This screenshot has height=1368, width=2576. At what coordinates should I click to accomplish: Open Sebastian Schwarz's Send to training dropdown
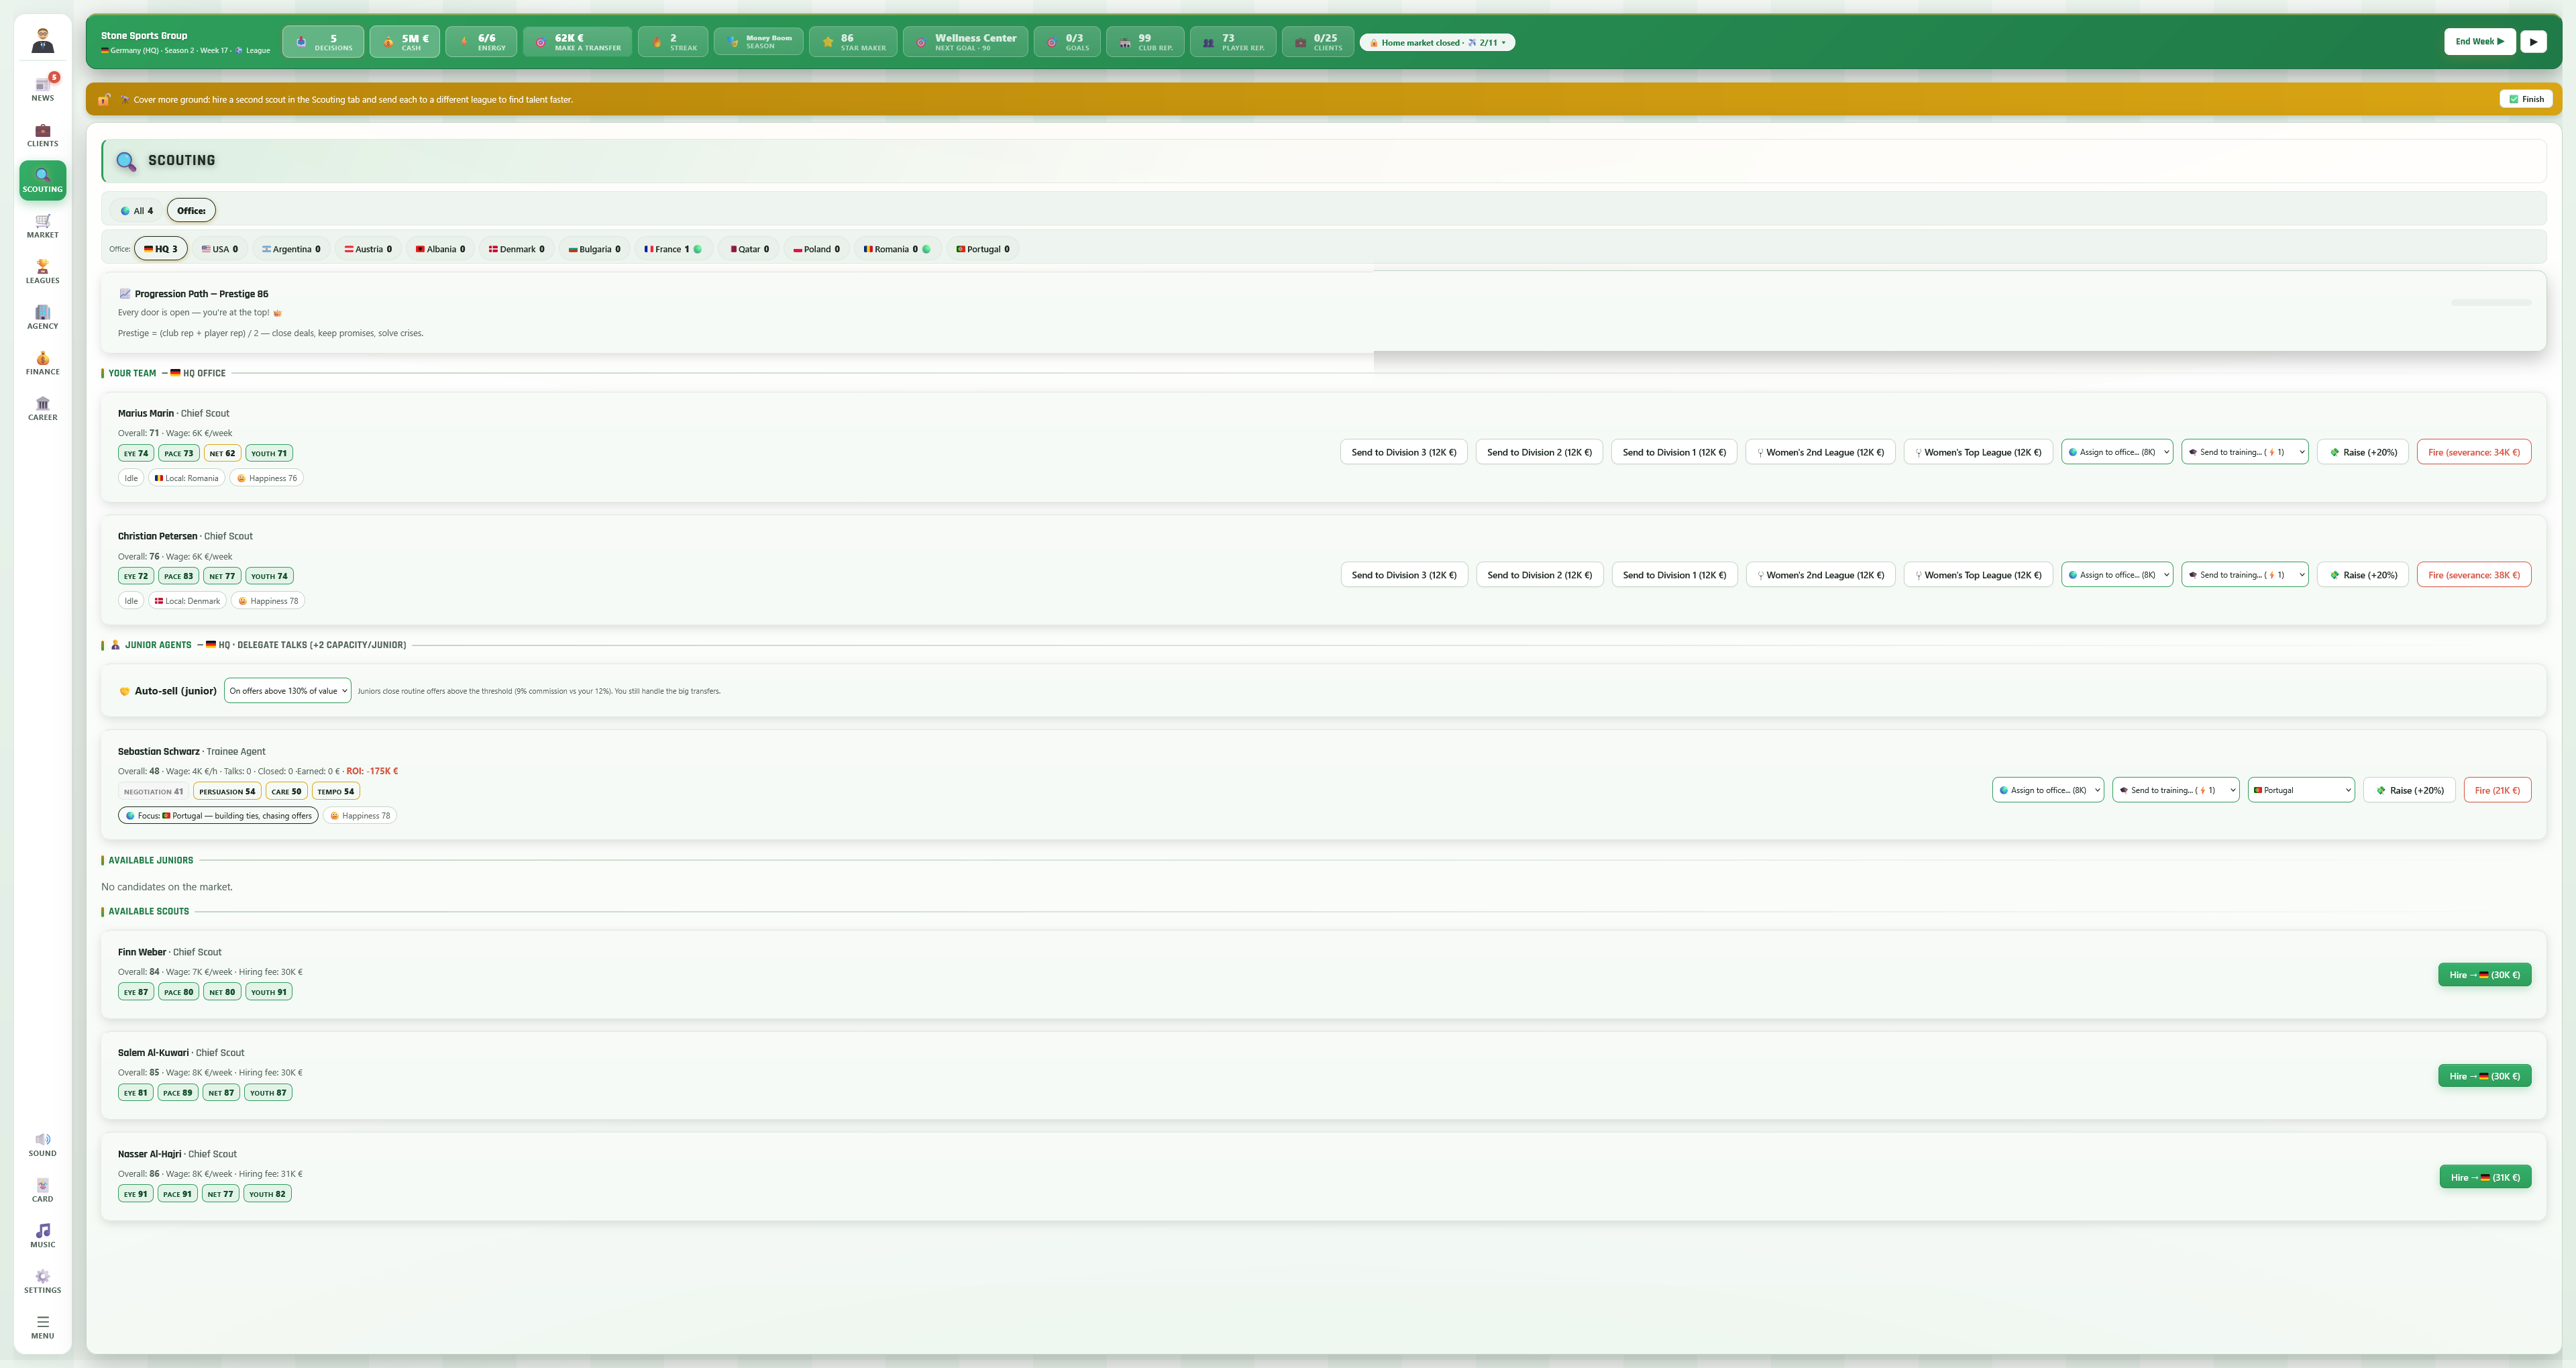point(2176,790)
